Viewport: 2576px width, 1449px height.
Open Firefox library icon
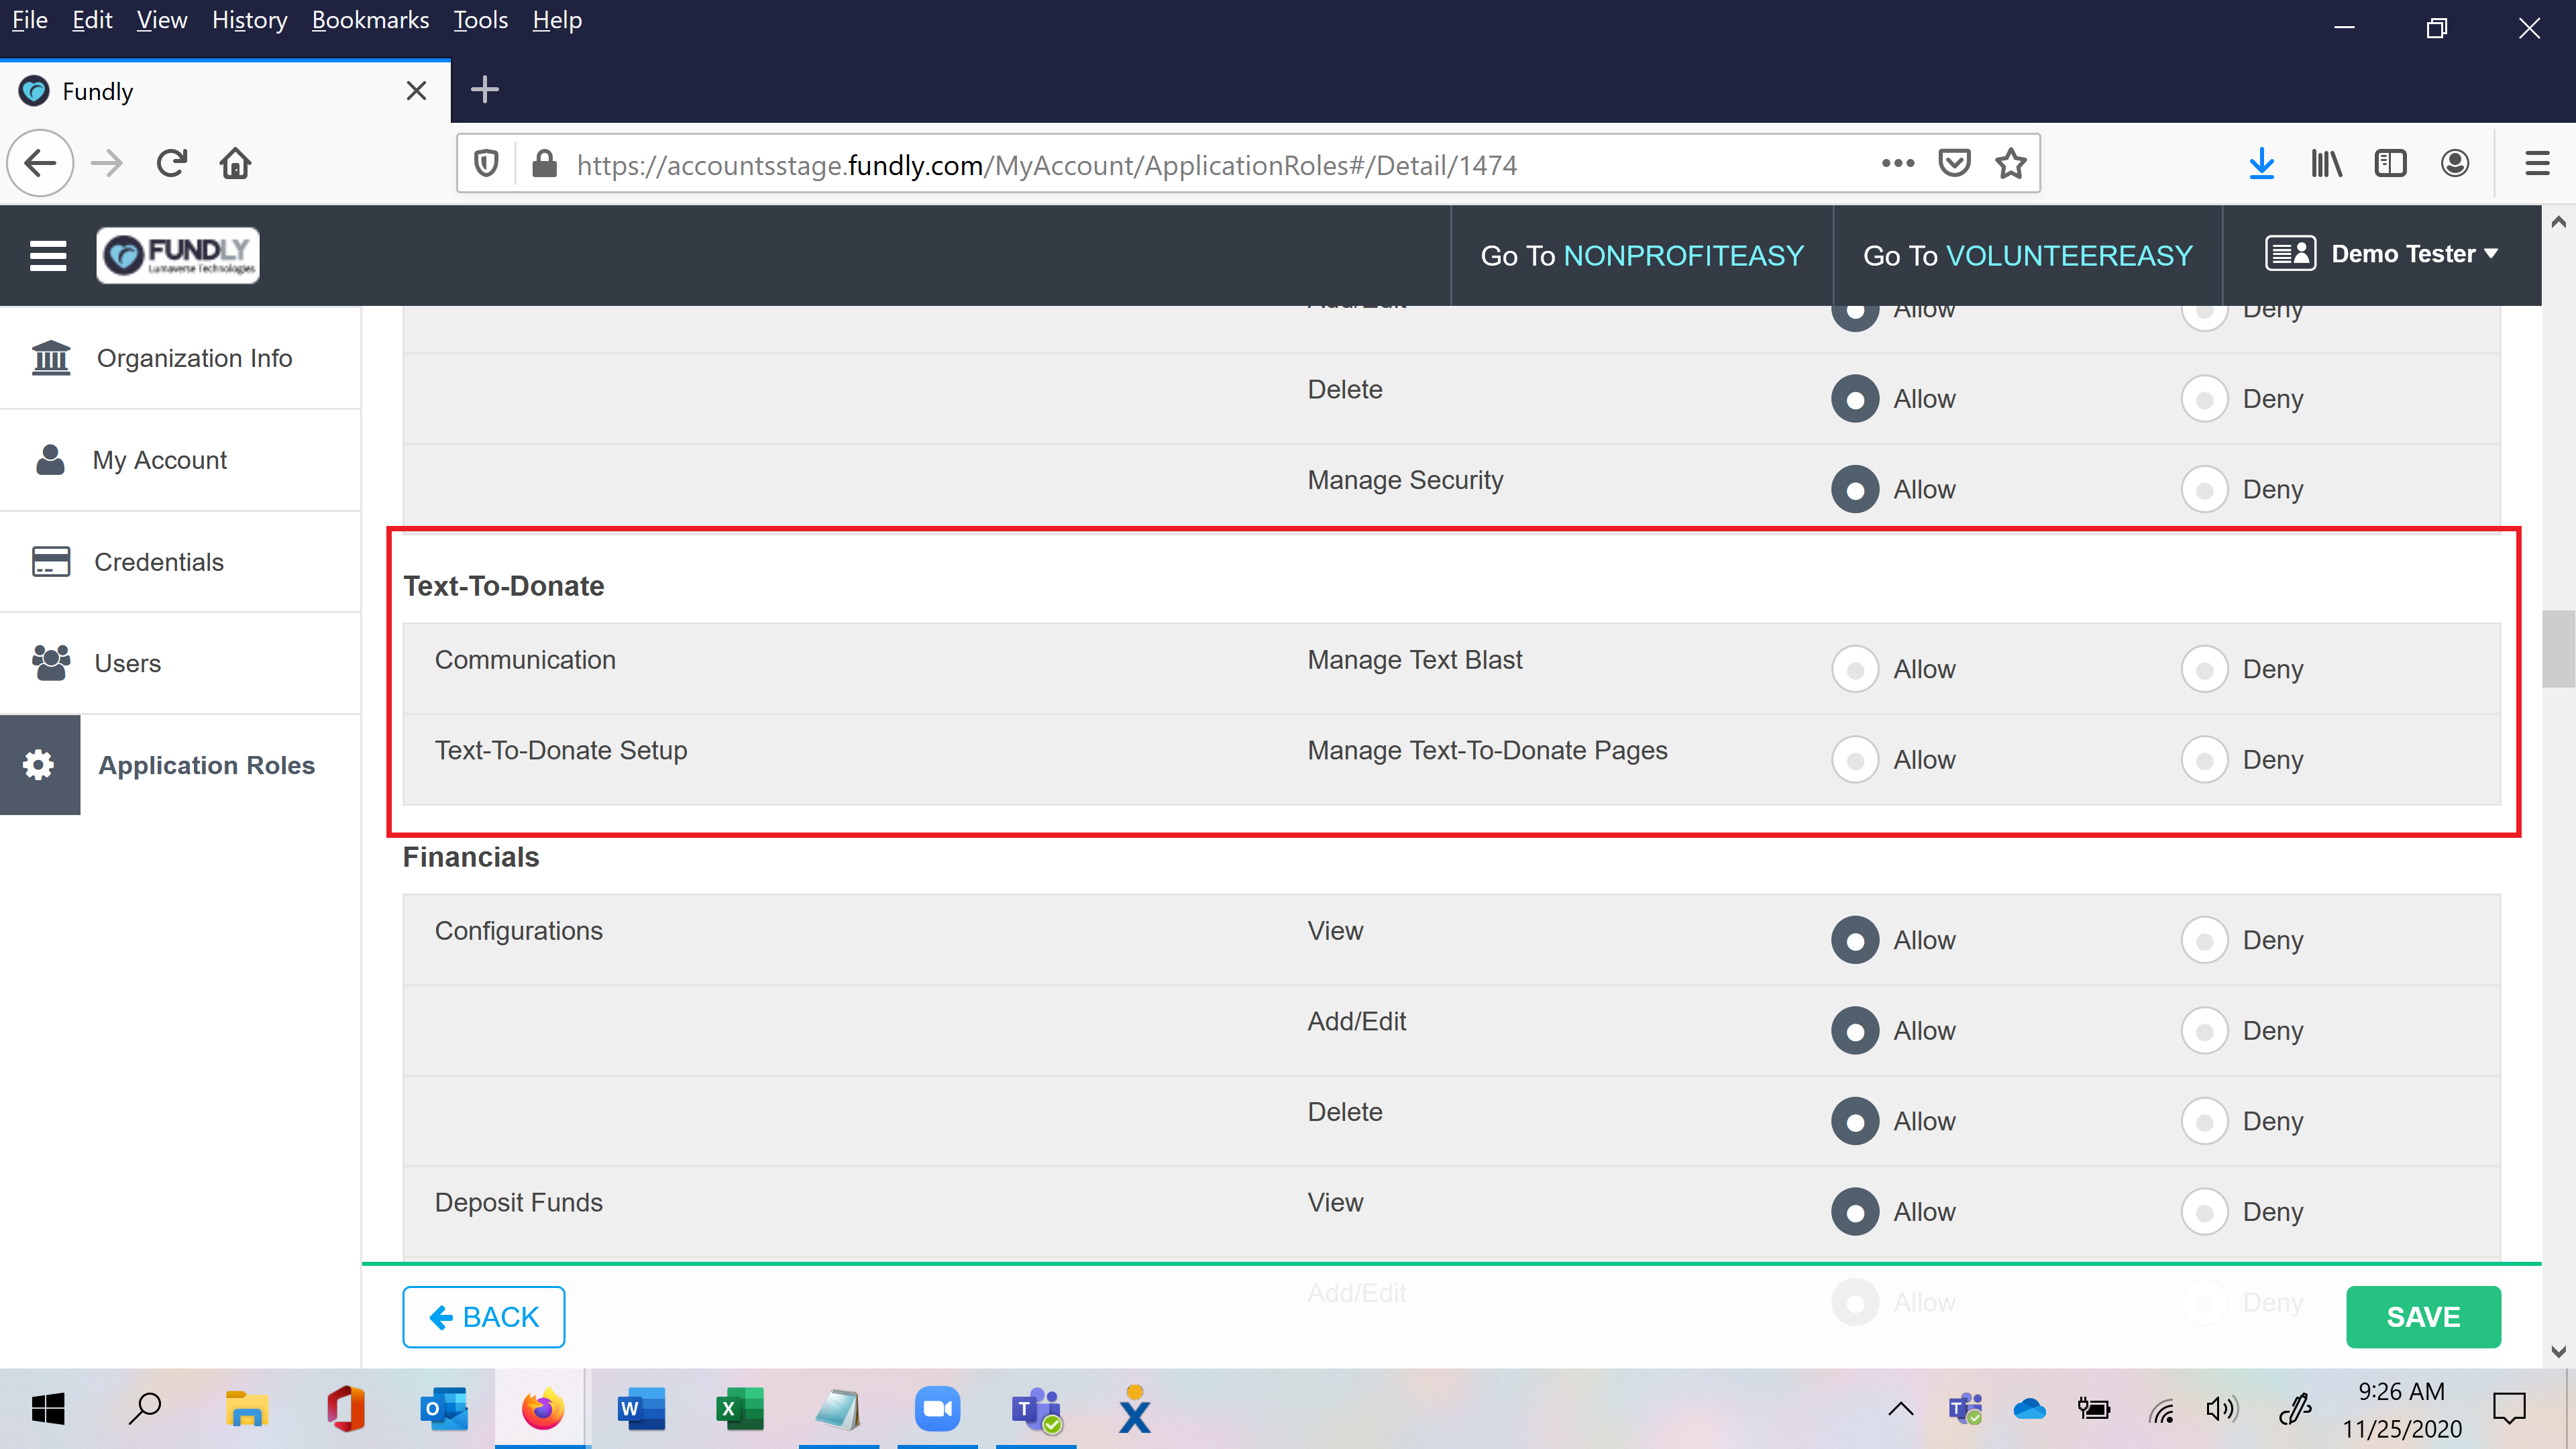2326,164
